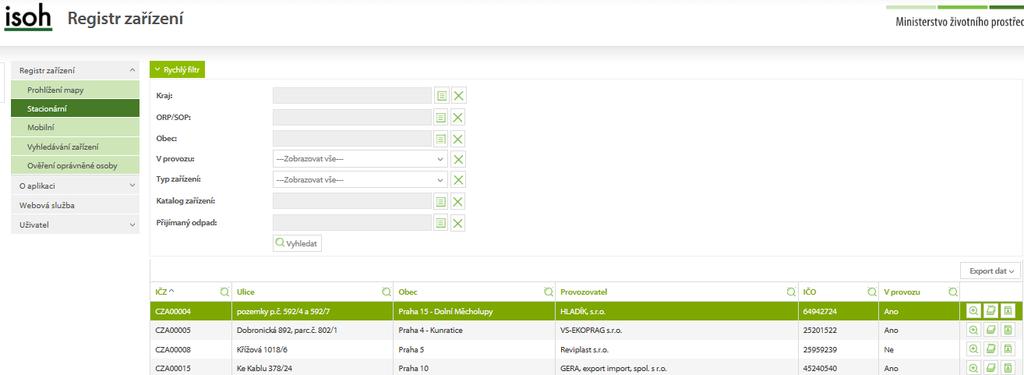Open the Export dat dropdown

point(990,270)
